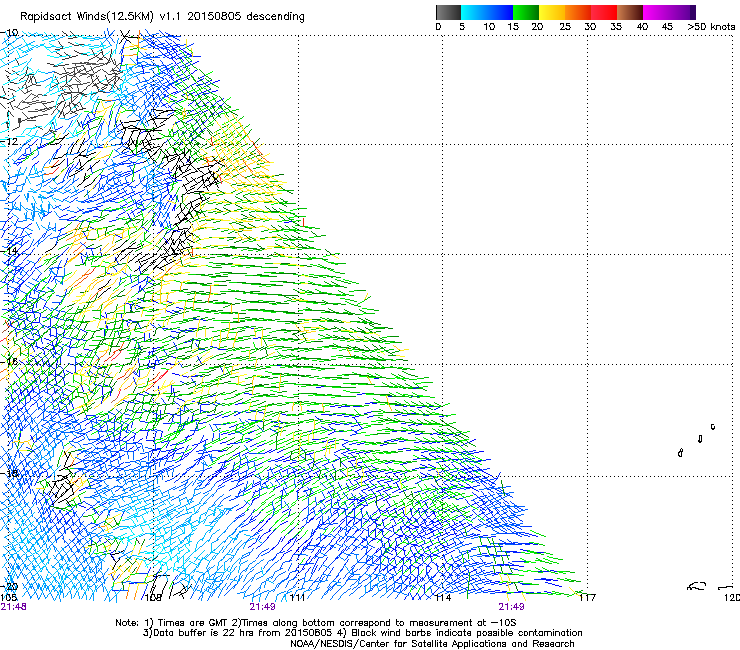740x650 pixels.
Task: Click the latitude label '-14'
Action: tap(9, 251)
